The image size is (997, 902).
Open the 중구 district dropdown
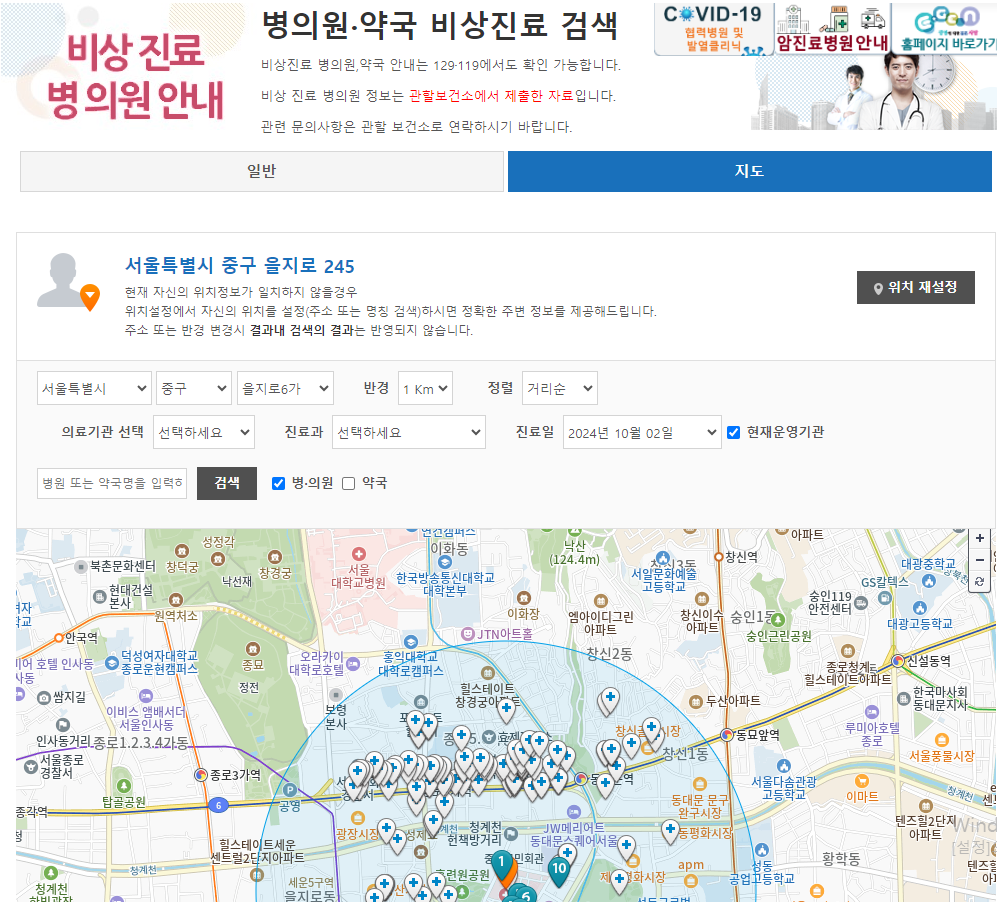tap(194, 388)
